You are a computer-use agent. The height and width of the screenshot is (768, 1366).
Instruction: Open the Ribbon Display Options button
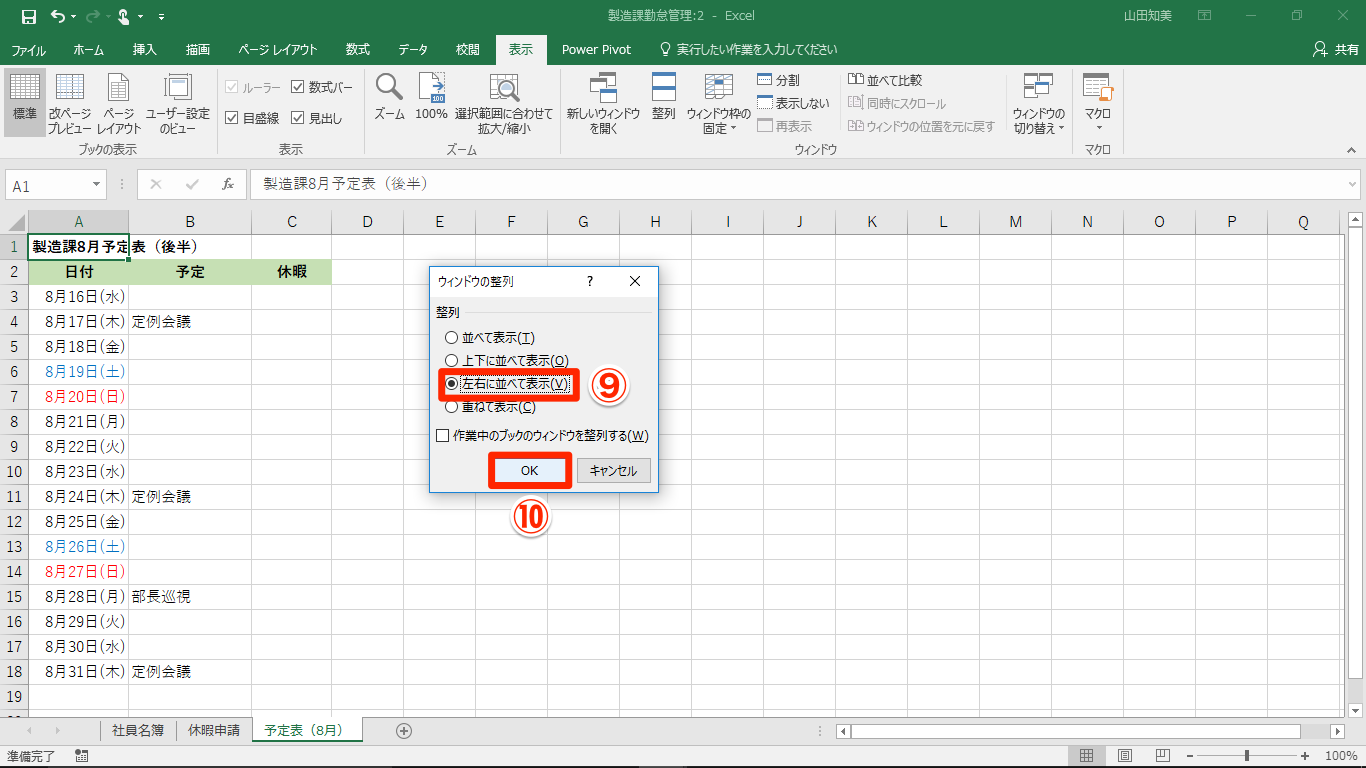(x=1204, y=16)
